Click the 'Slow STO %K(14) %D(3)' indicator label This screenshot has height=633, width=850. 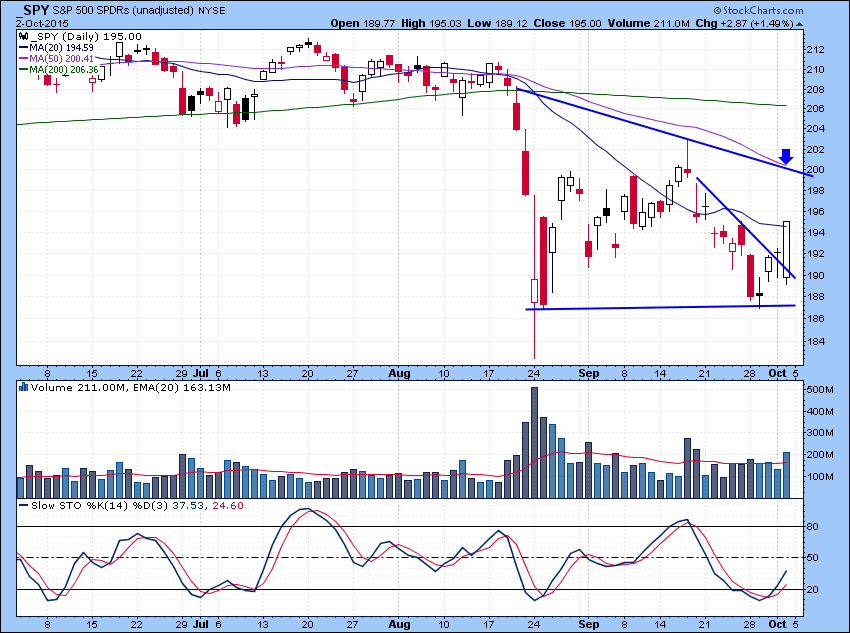click(100, 506)
